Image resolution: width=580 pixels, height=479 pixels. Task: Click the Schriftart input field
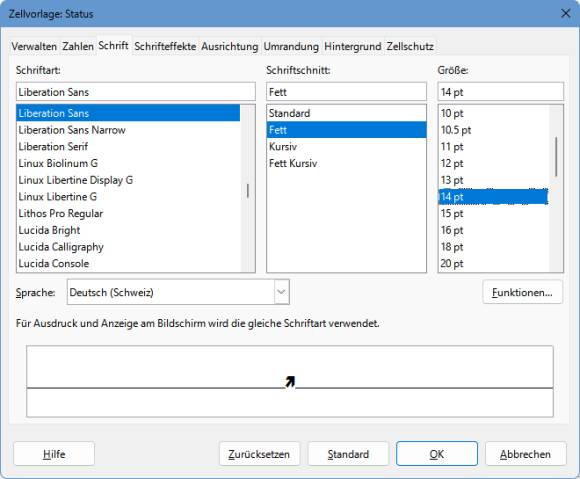click(136, 92)
